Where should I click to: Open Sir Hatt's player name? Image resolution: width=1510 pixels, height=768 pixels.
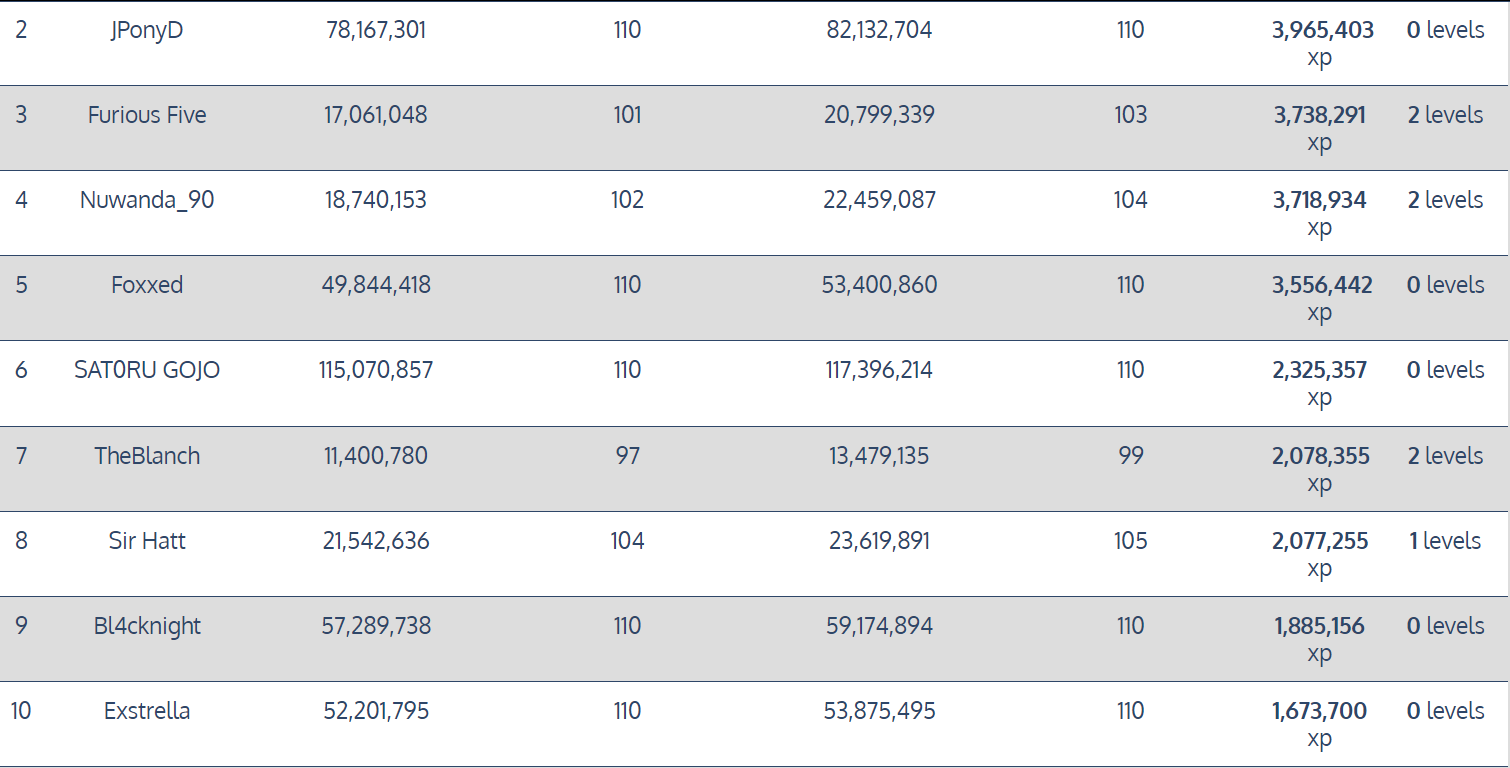(147, 541)
